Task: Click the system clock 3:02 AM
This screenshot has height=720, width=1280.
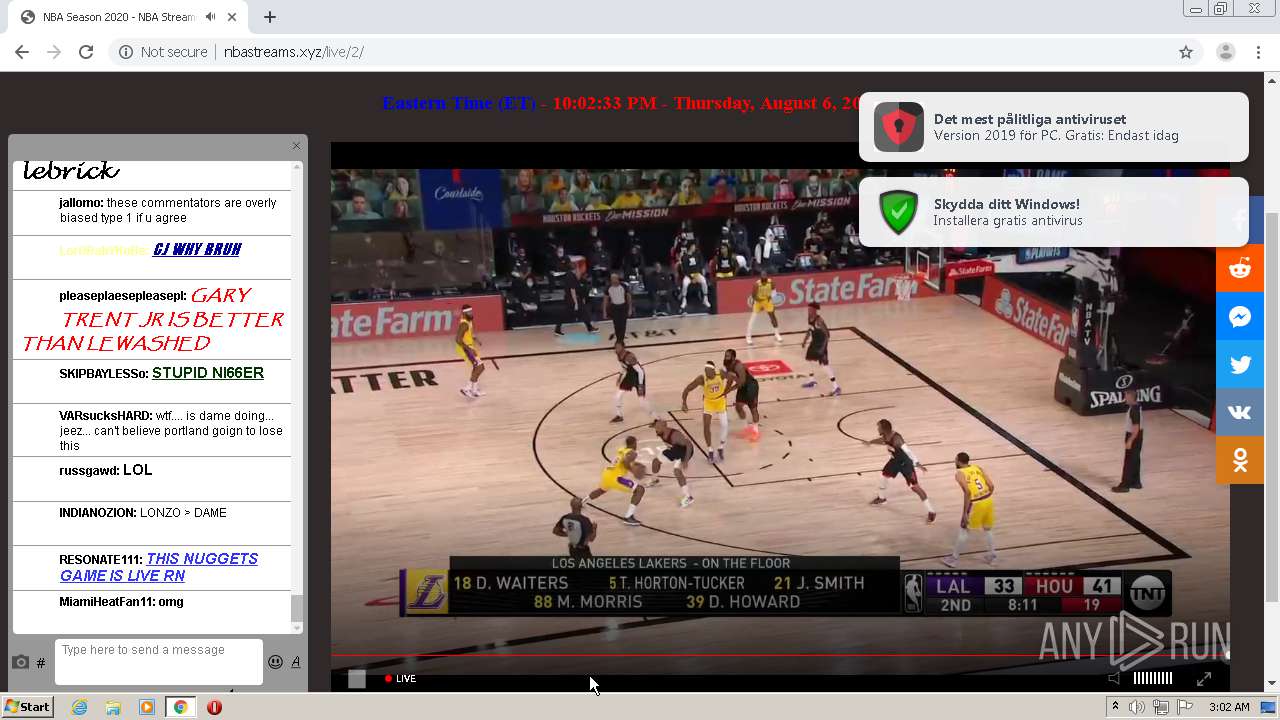Action: (x=1229, y=707)
